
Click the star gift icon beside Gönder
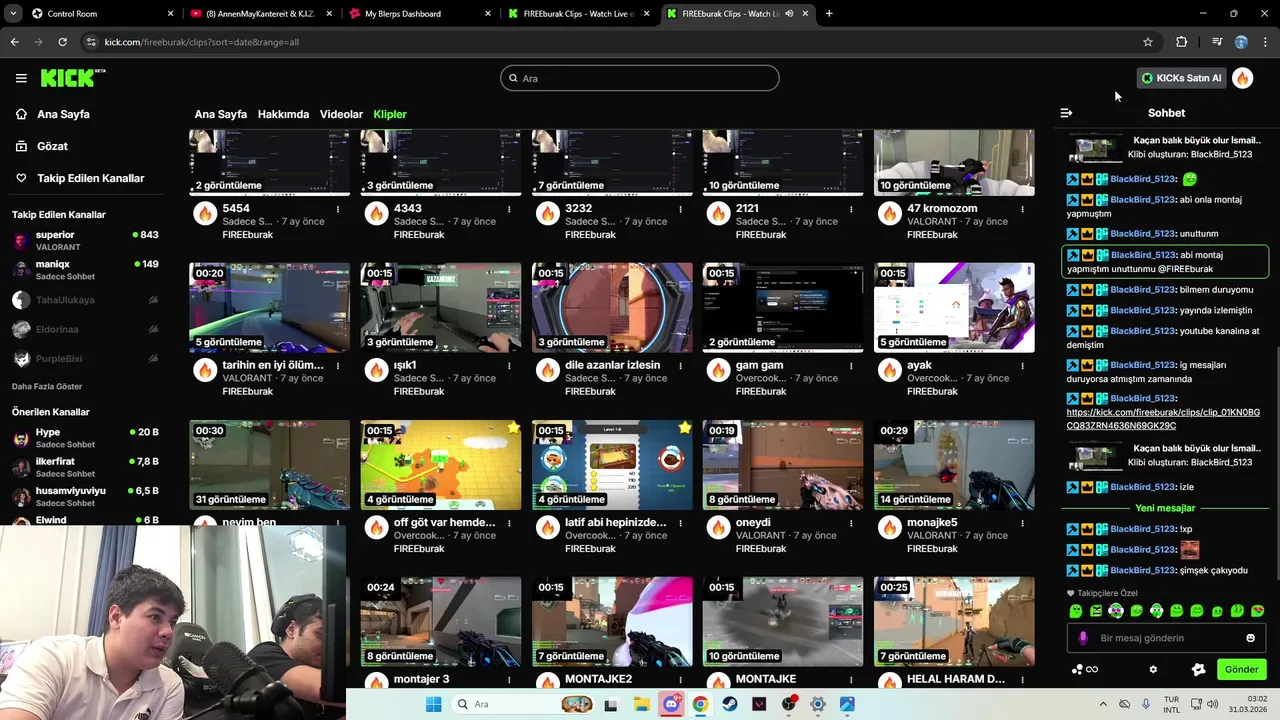click(x=1199, y=669)
